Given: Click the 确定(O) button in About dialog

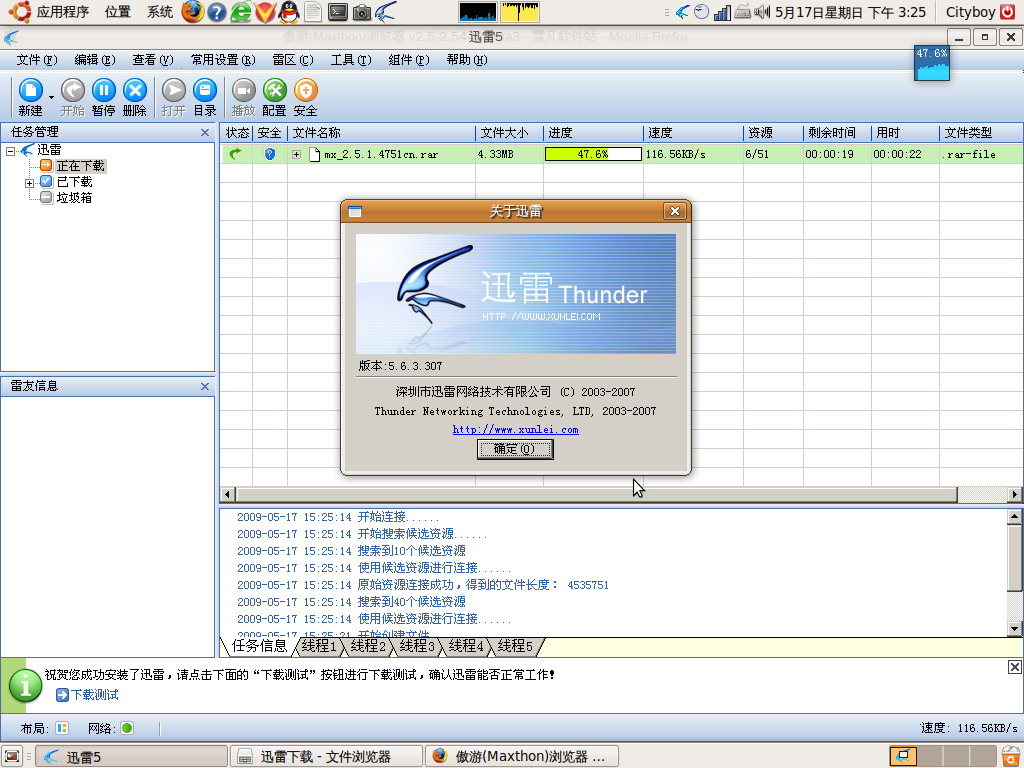Looking at the screenshot, I should 515,449.
